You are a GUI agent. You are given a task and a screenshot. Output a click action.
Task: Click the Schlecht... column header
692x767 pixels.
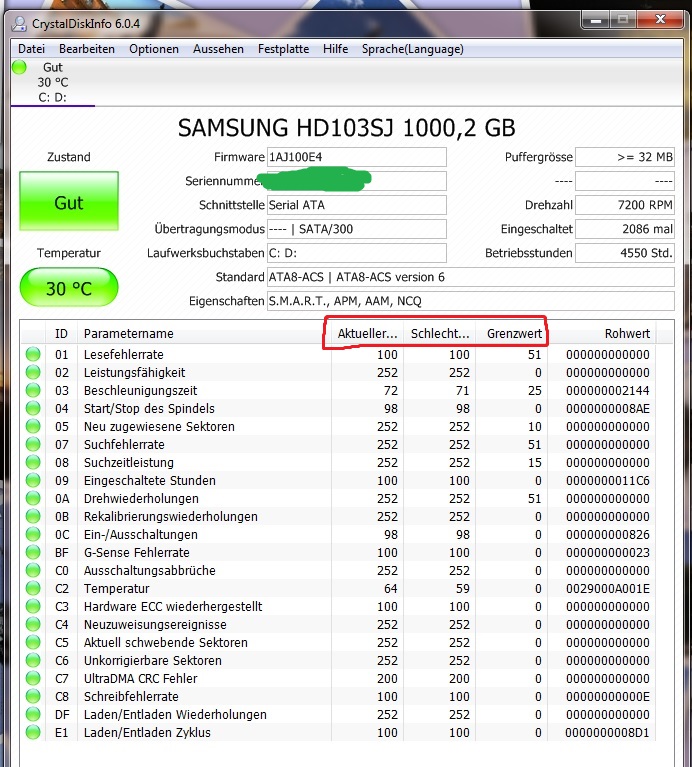pyautogui.click(x=440, y=334)
